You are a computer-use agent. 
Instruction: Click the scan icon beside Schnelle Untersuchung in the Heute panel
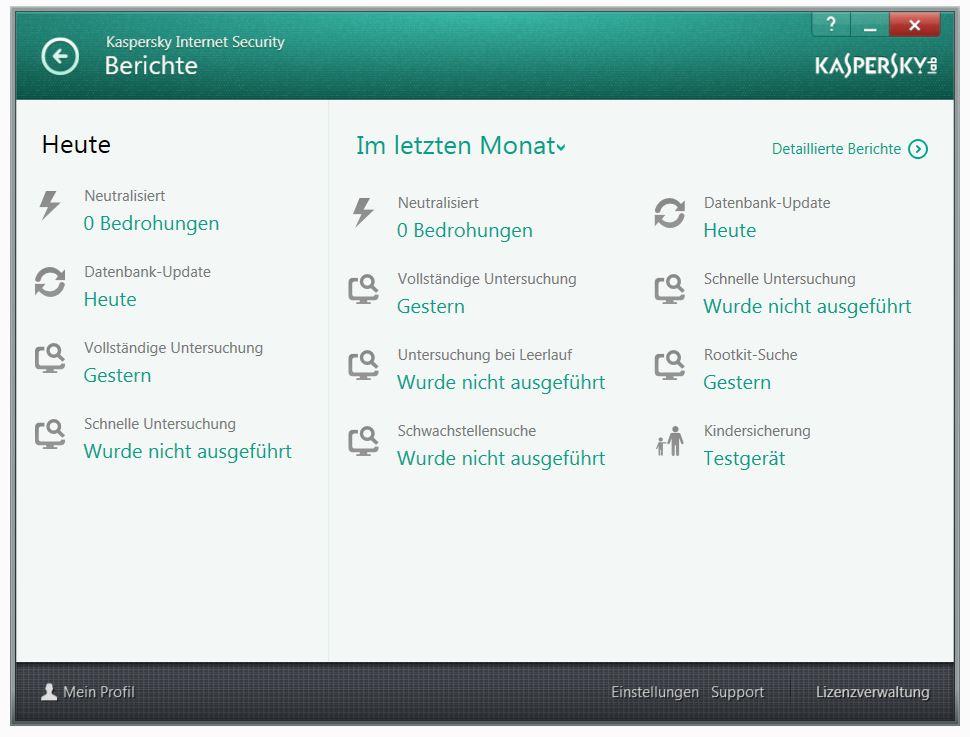tap(50, 434)
